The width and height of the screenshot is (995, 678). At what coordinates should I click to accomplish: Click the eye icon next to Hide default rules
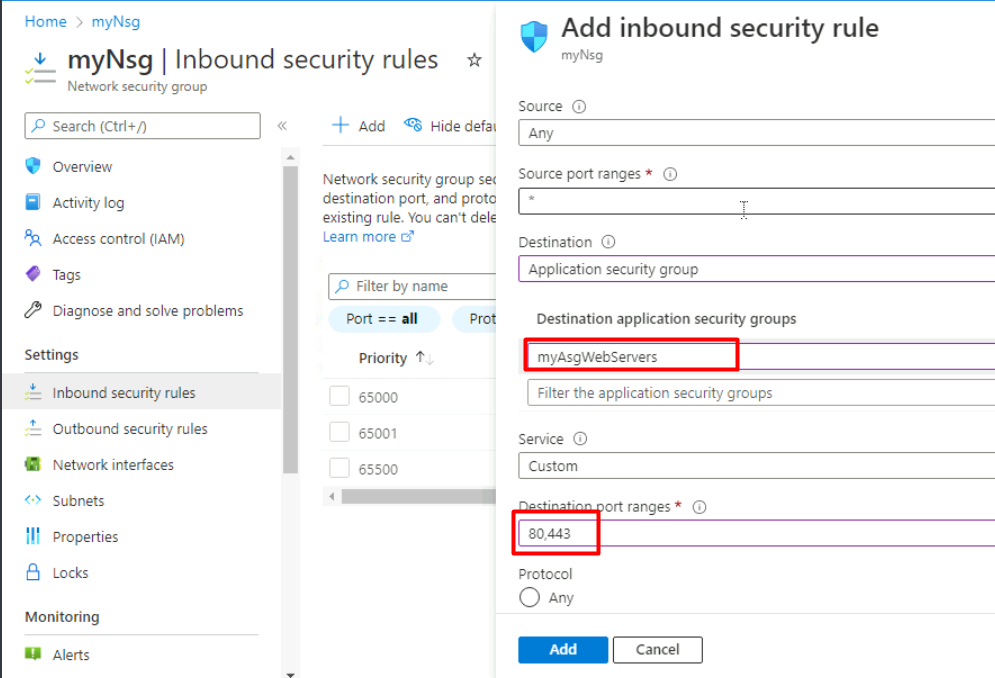(413, 124)
